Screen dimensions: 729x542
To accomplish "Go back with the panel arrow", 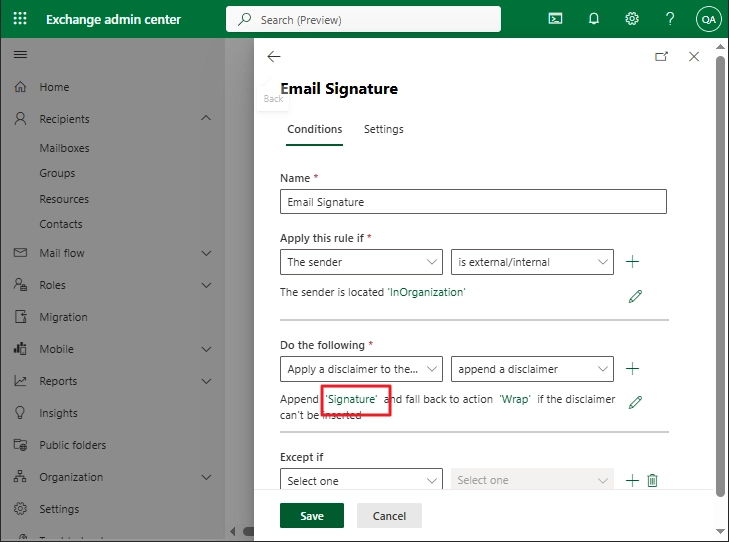I will [274, 57].
